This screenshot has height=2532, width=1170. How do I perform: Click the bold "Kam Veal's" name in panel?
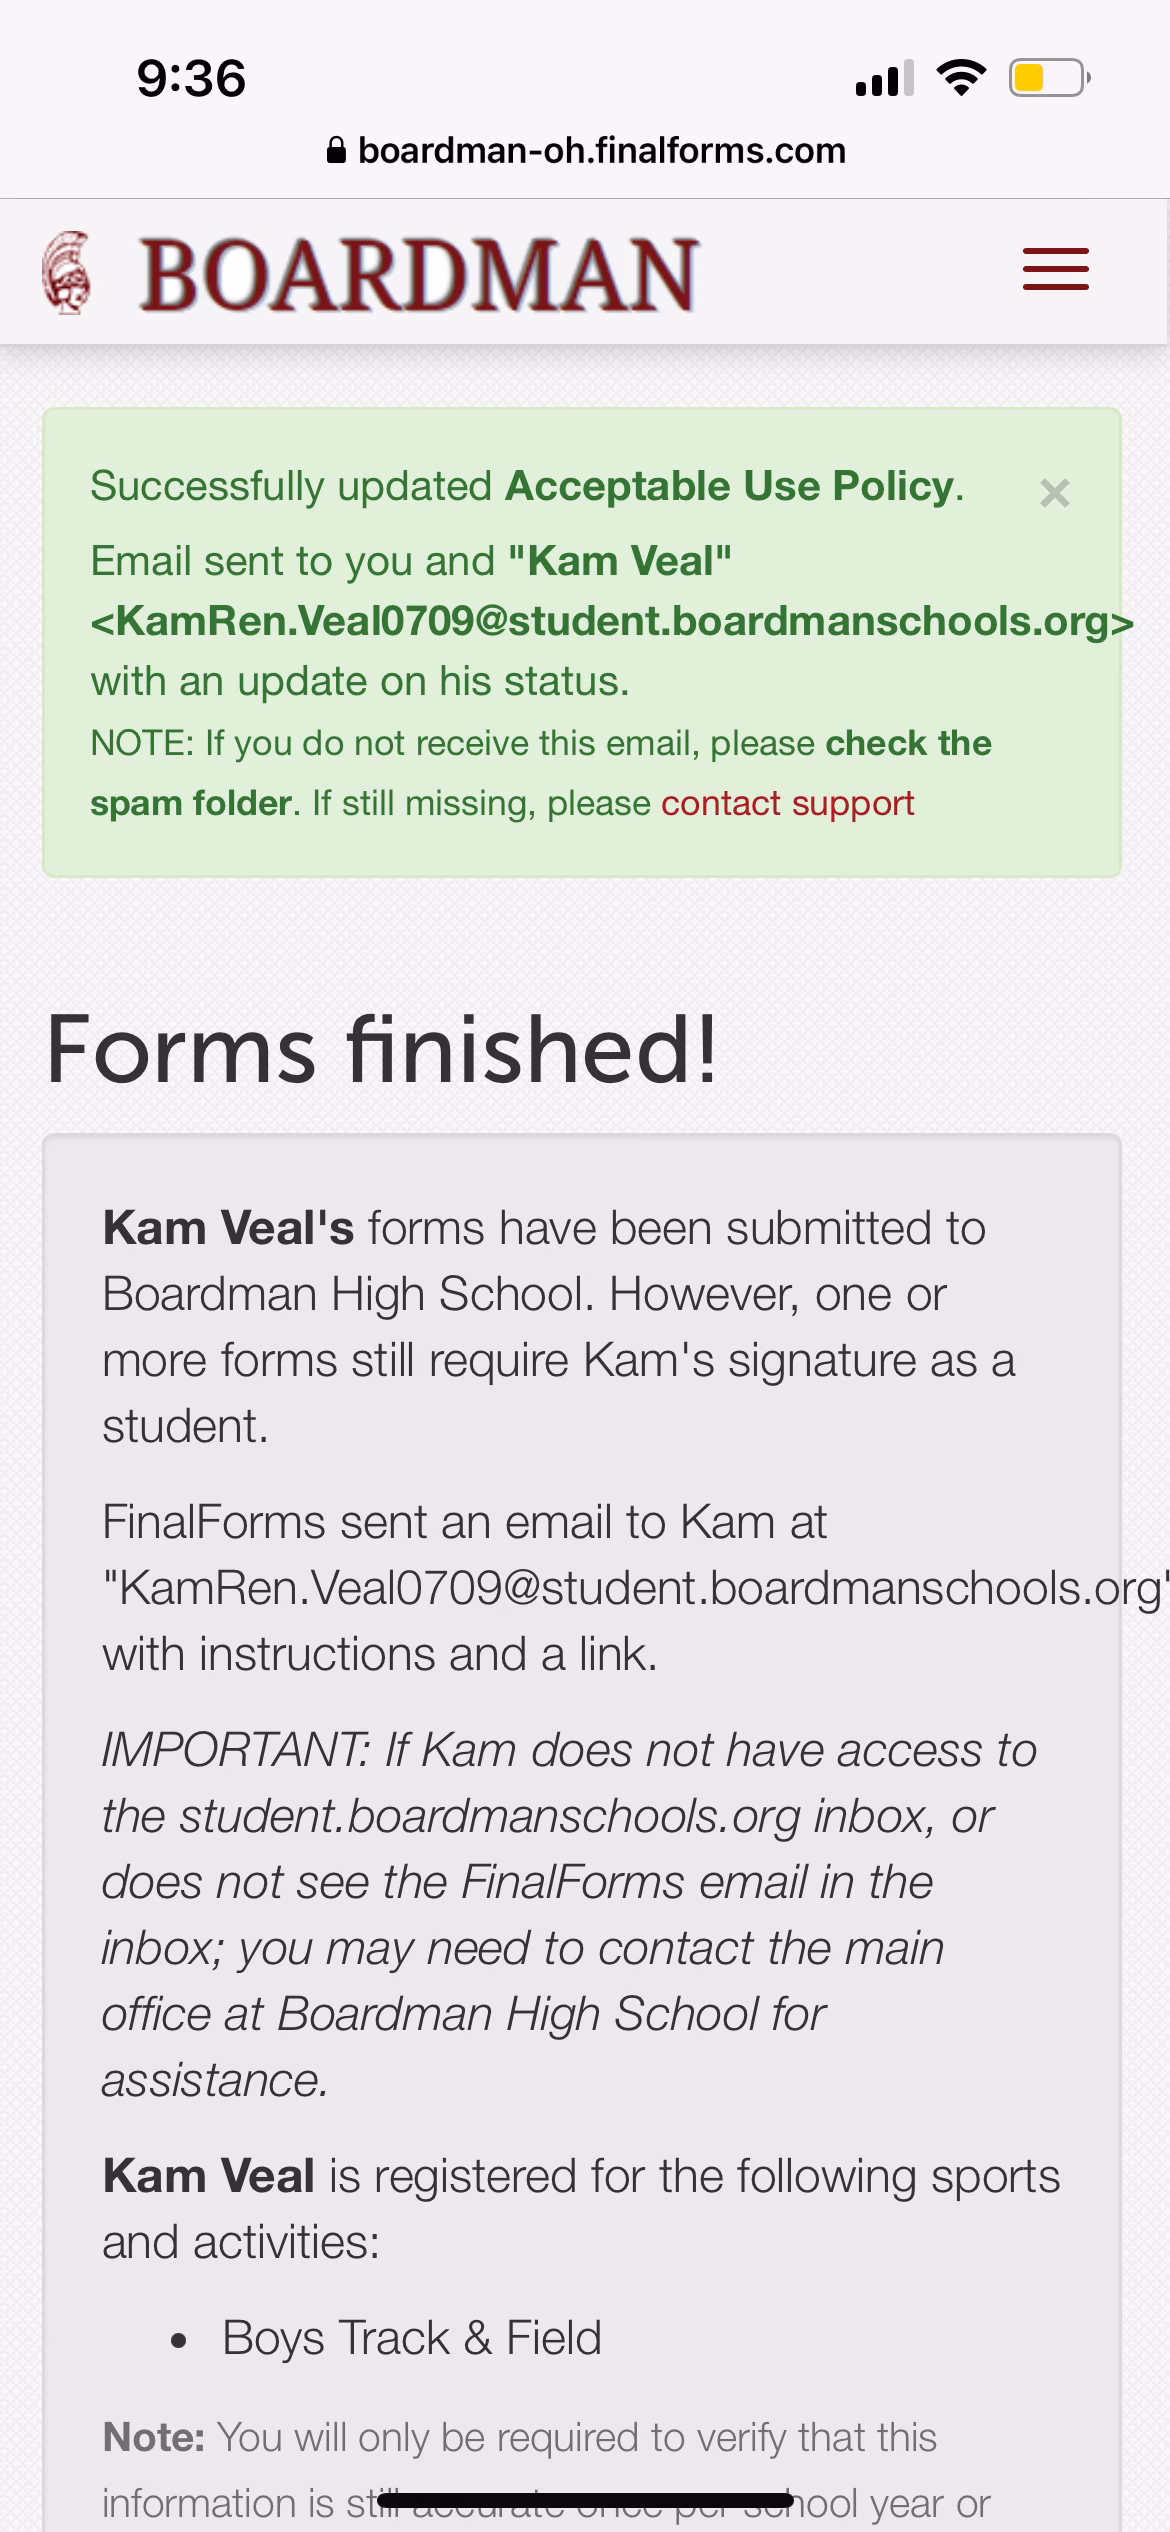point(228,1228)
